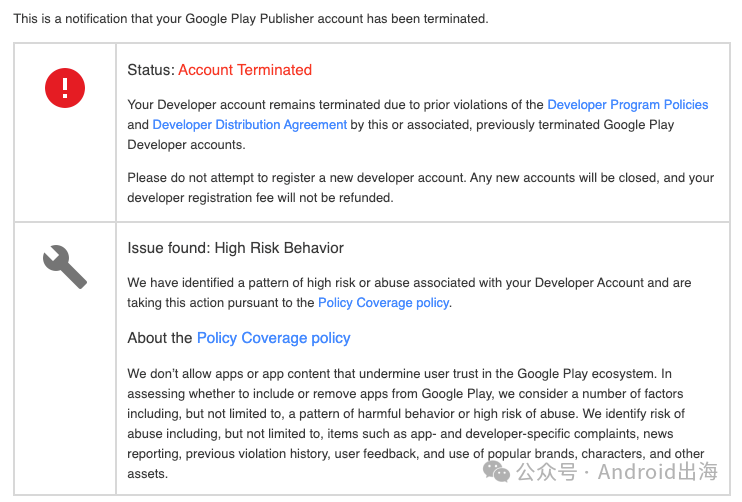The image size is (742, 502).
Task: Open the Developer Distribution Agreement link
Action: click(x=249, y=124)
